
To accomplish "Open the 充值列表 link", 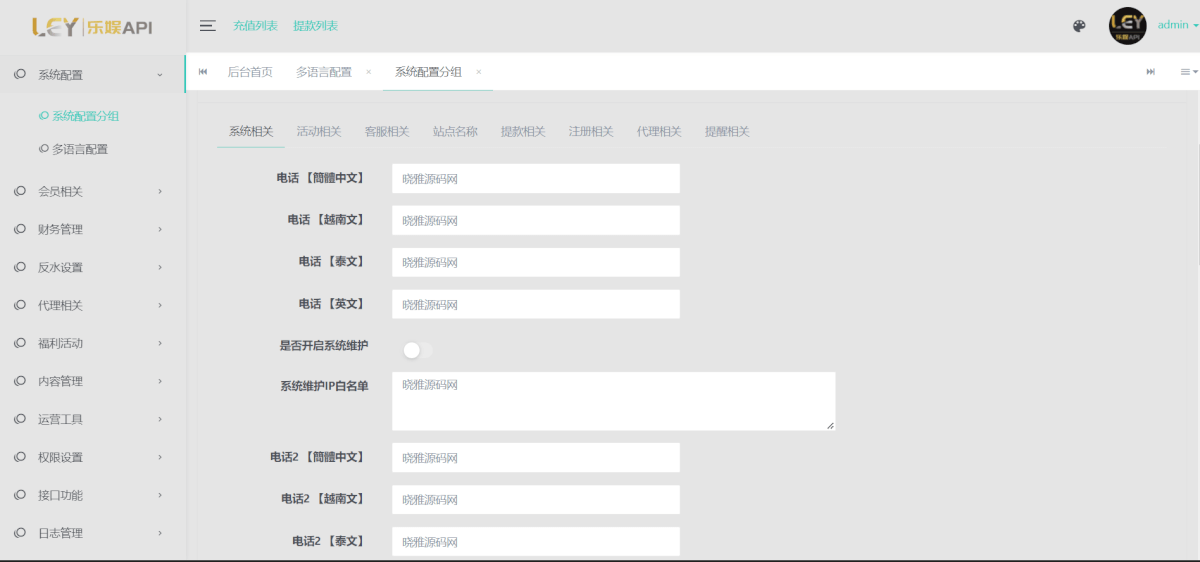I will click(255, 26).
